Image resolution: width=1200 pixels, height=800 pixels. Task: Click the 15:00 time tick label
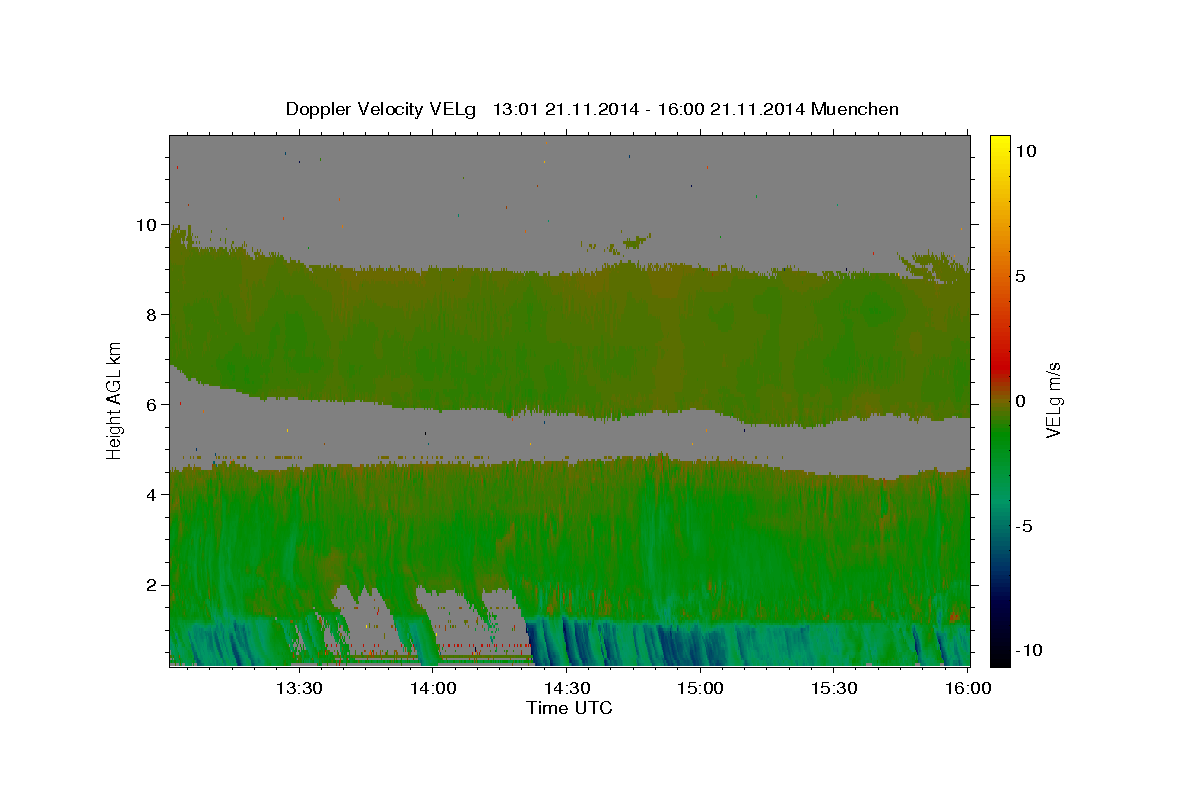coord(701,689)
